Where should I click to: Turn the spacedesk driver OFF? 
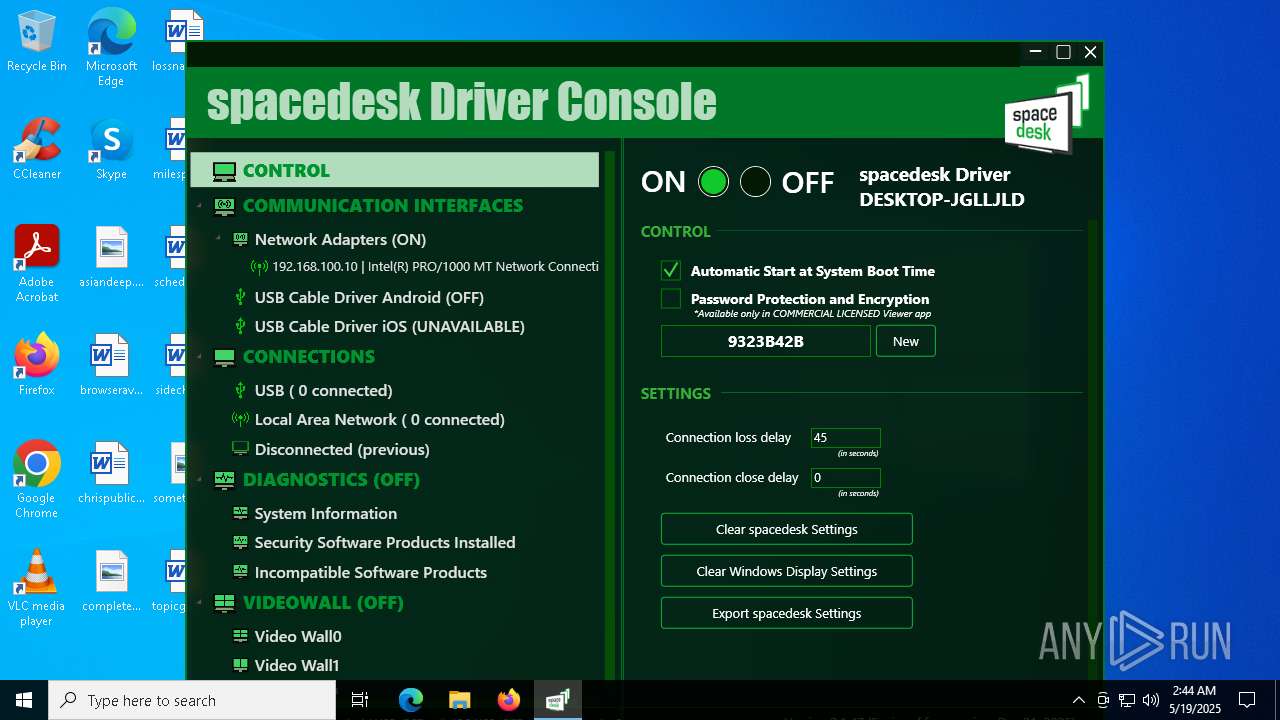click(755, 182)
